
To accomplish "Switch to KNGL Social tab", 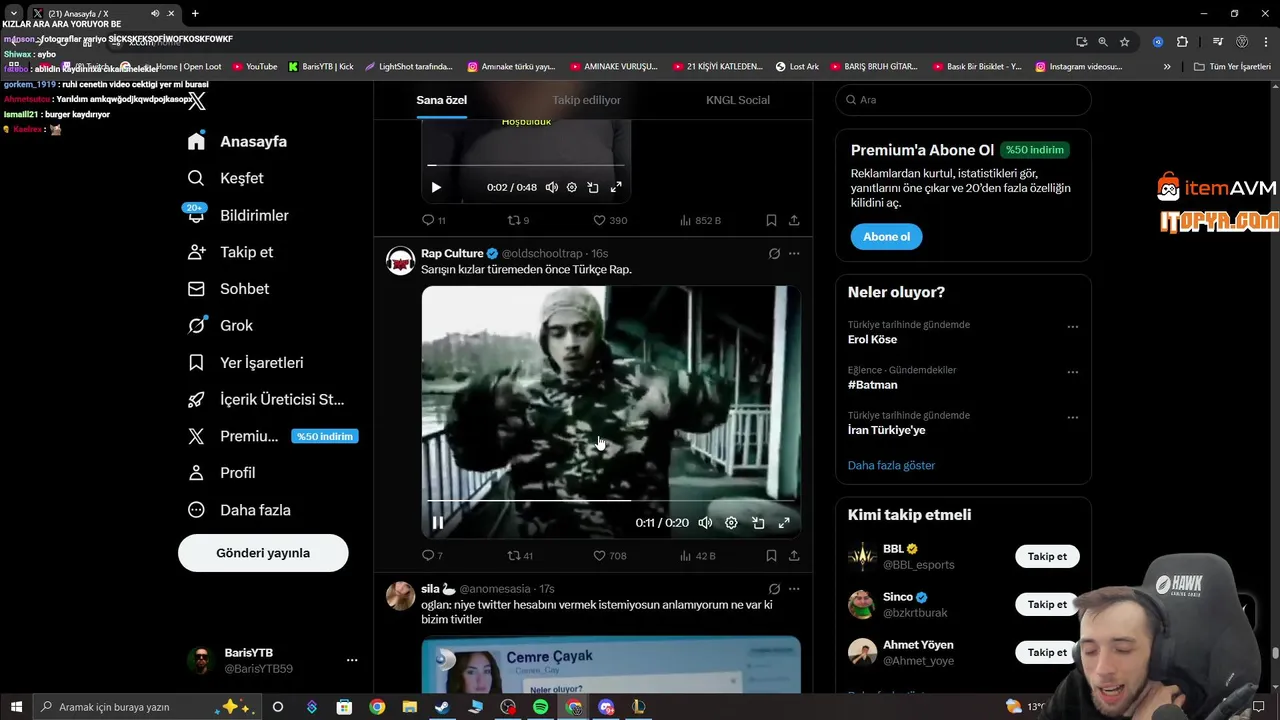I will point(738,100).
